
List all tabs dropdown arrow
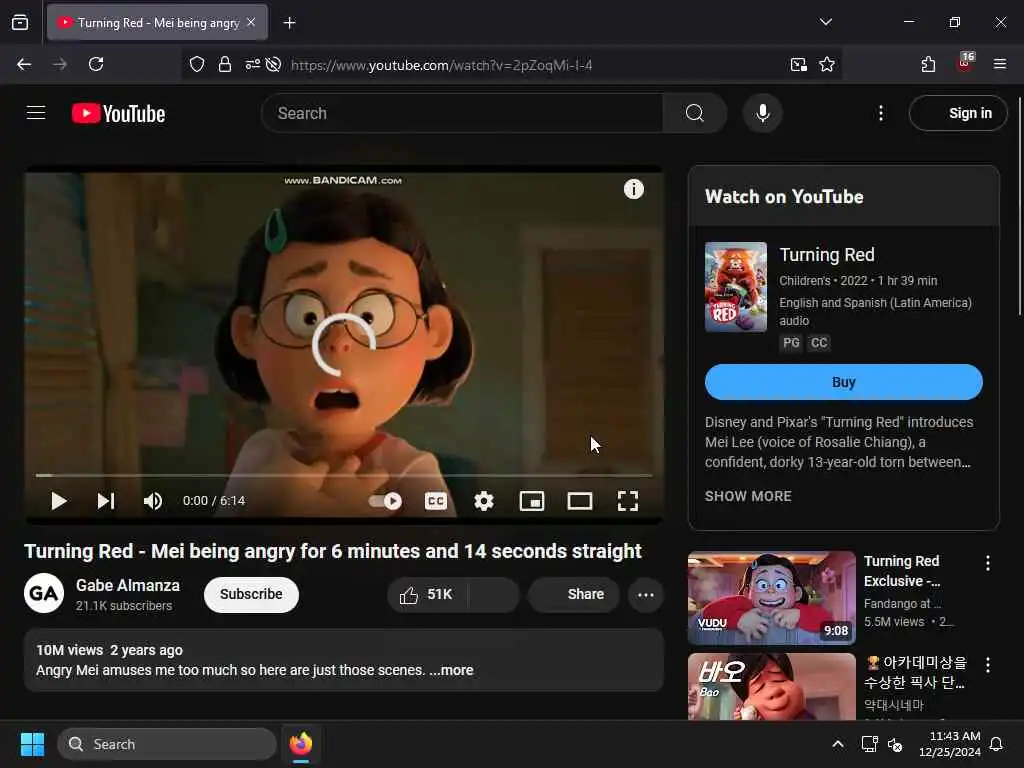pyautogui.click(x=825, y=22)
